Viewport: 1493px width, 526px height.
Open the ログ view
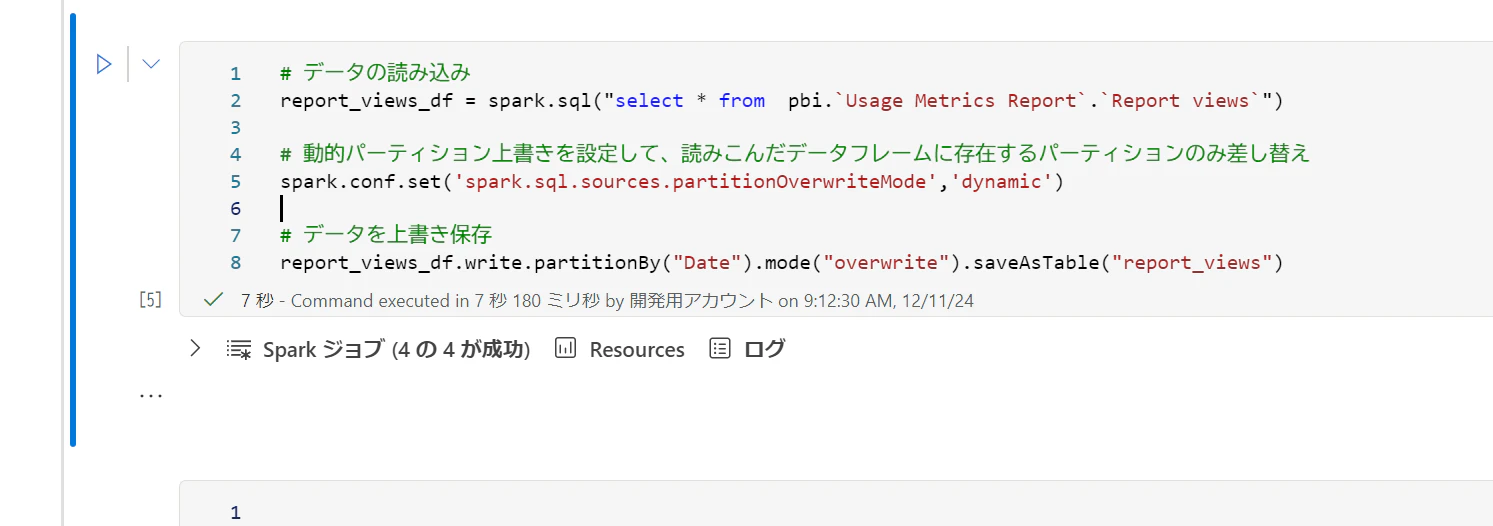tap(765, 349)
